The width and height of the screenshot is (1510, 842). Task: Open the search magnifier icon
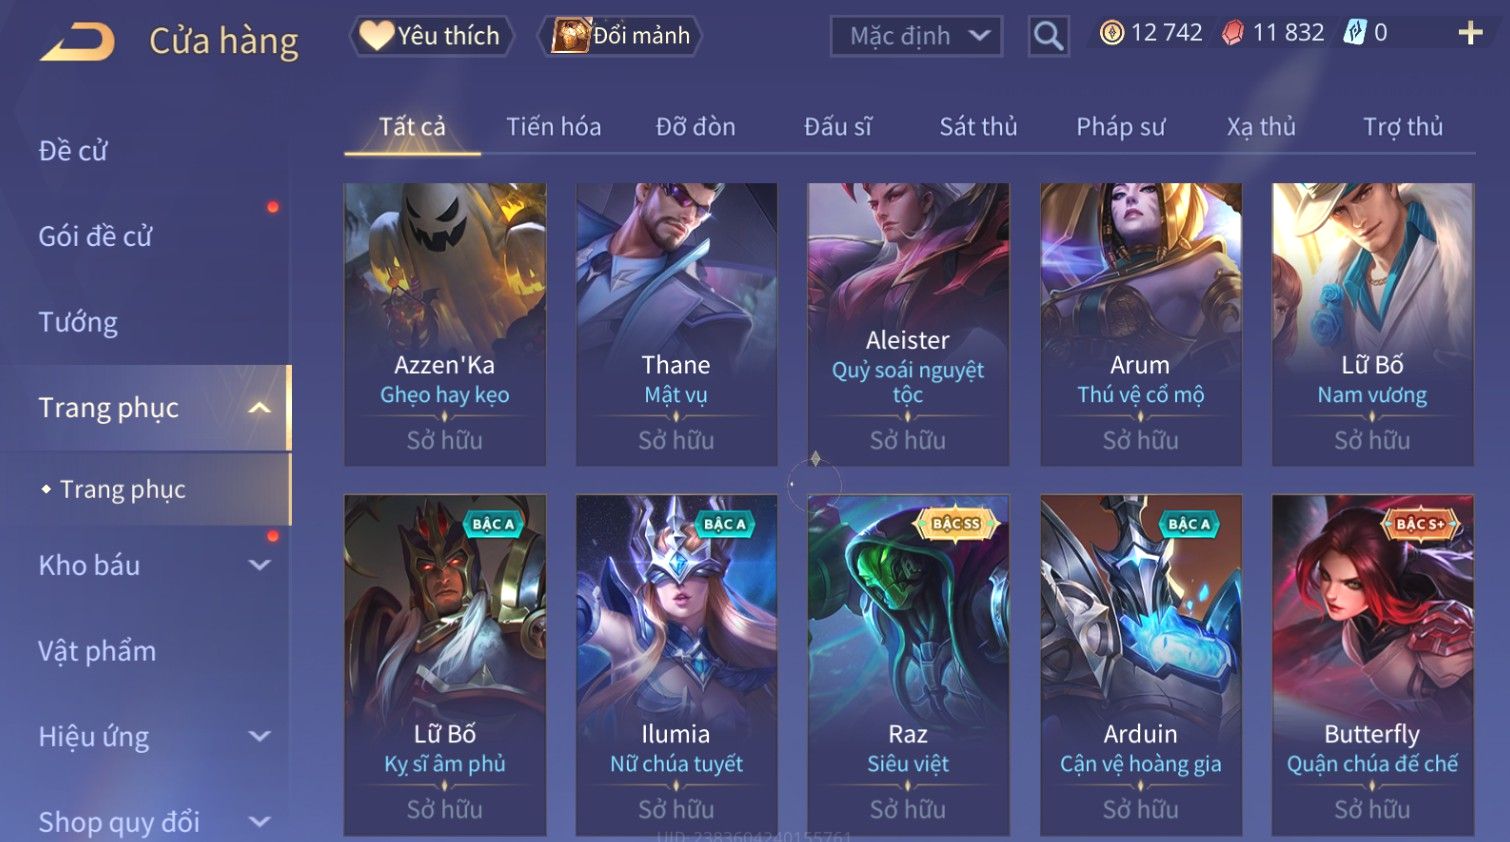(x=1048, y=36)
